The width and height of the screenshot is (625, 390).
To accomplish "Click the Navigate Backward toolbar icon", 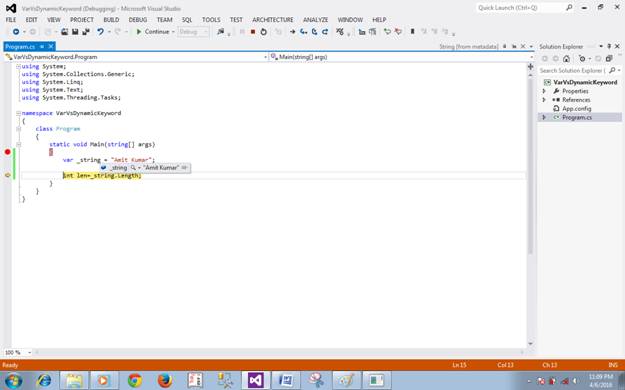I will tap(16, 32).
